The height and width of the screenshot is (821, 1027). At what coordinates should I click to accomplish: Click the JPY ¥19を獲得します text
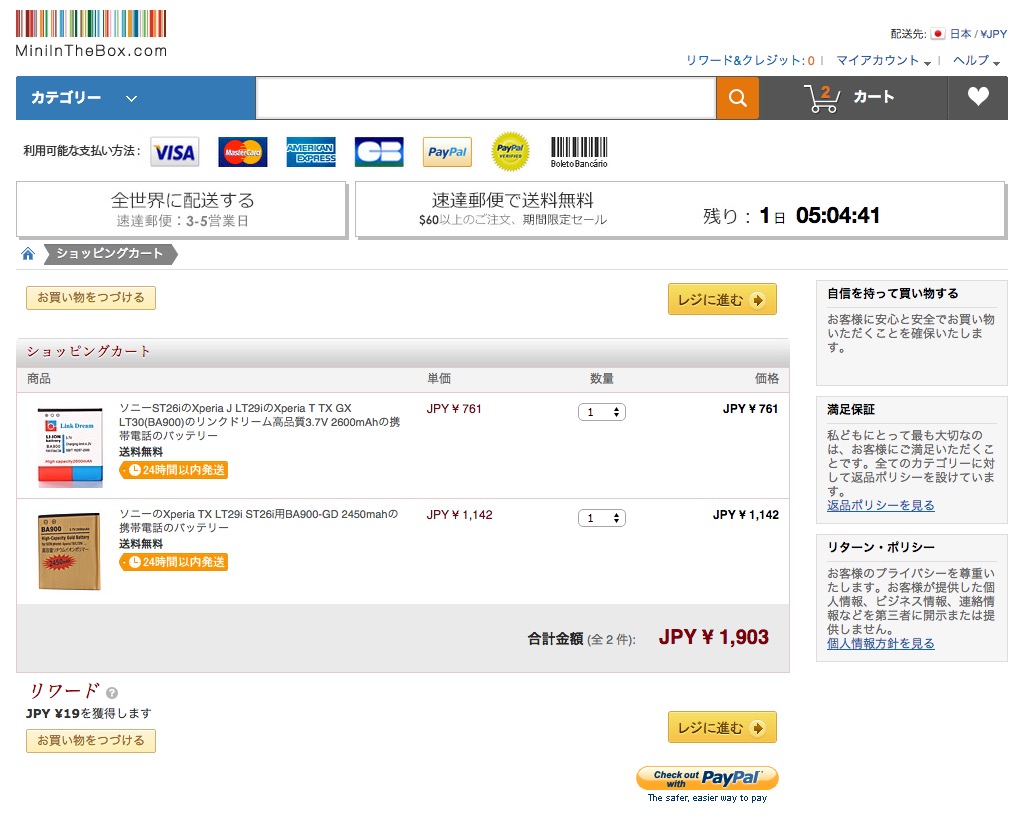[88, 713]
